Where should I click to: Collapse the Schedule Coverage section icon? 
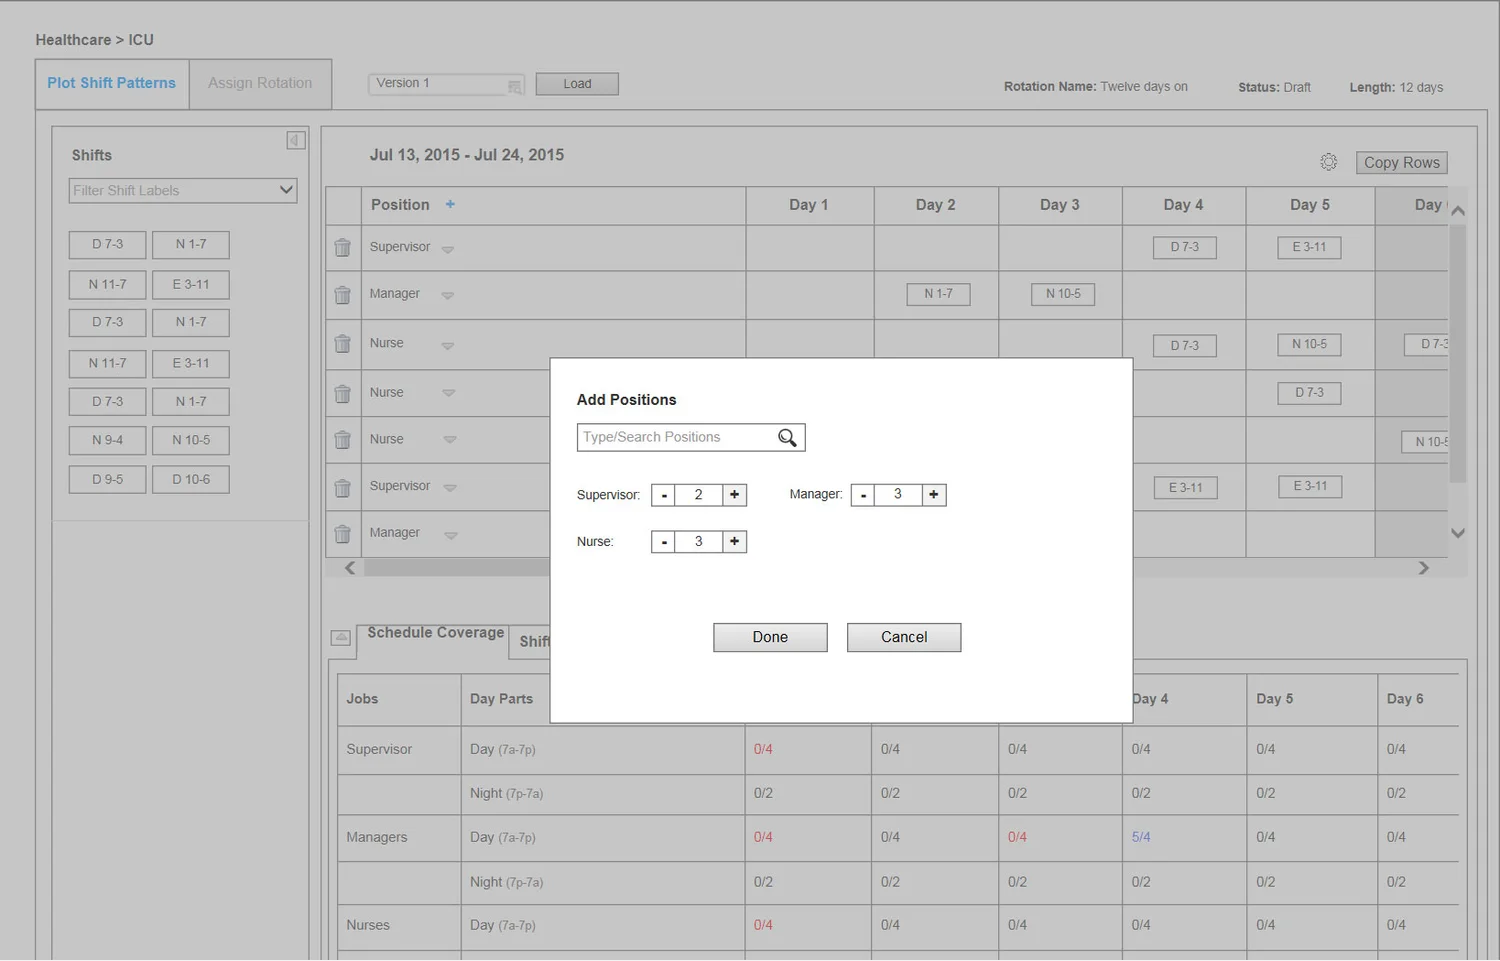[341, 637]
